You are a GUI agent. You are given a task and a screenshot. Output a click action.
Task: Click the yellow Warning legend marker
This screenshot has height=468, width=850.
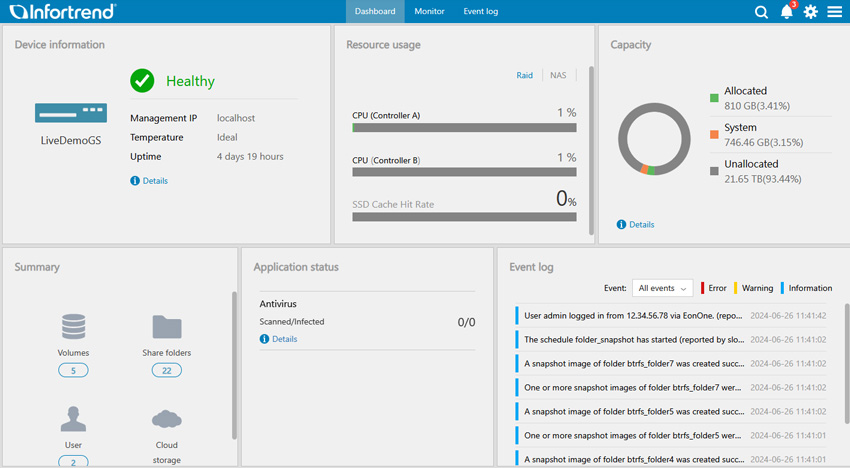pos(736,288)
